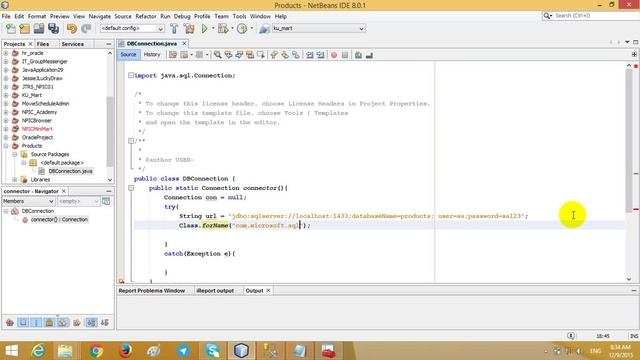Select DBConnection.java in the Projects tree
640x360 pixels.
click(x=70, y=171)
